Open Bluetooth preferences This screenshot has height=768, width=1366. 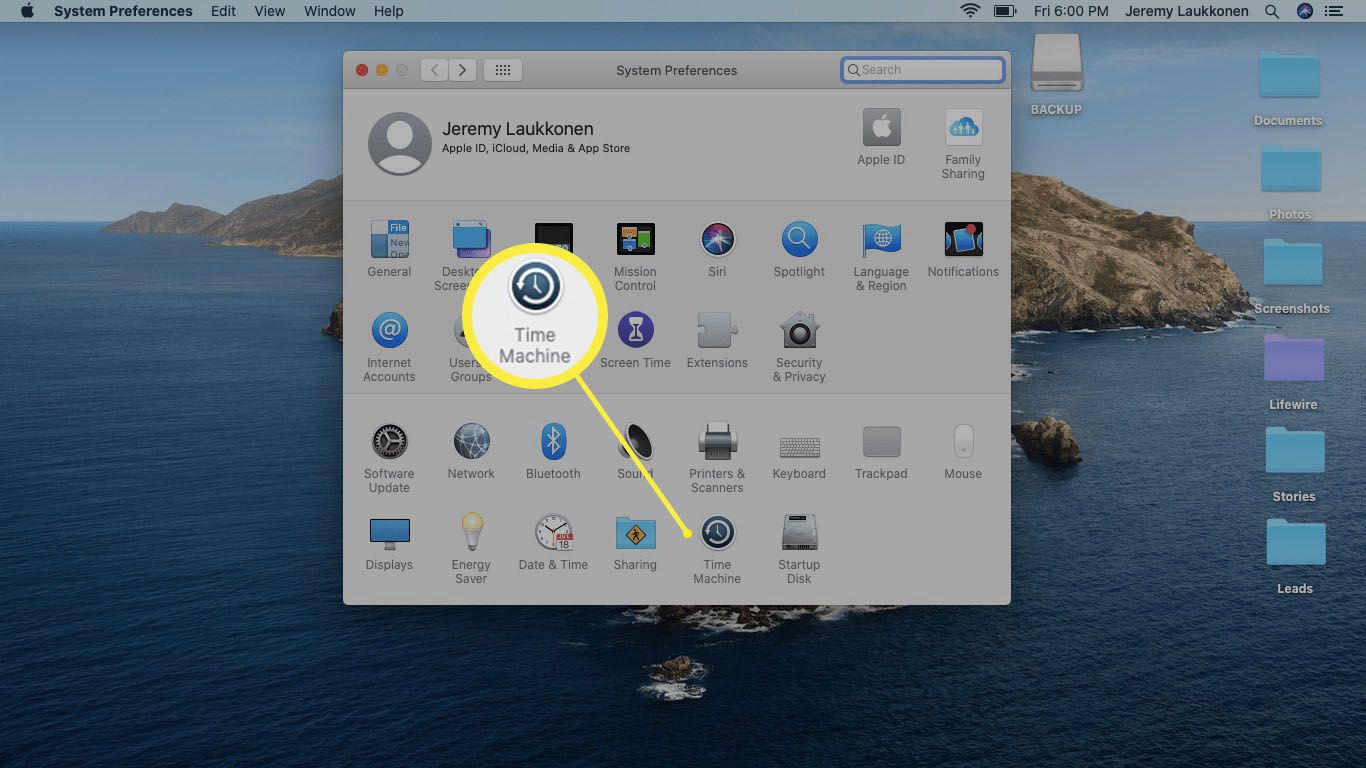[553, 441]
